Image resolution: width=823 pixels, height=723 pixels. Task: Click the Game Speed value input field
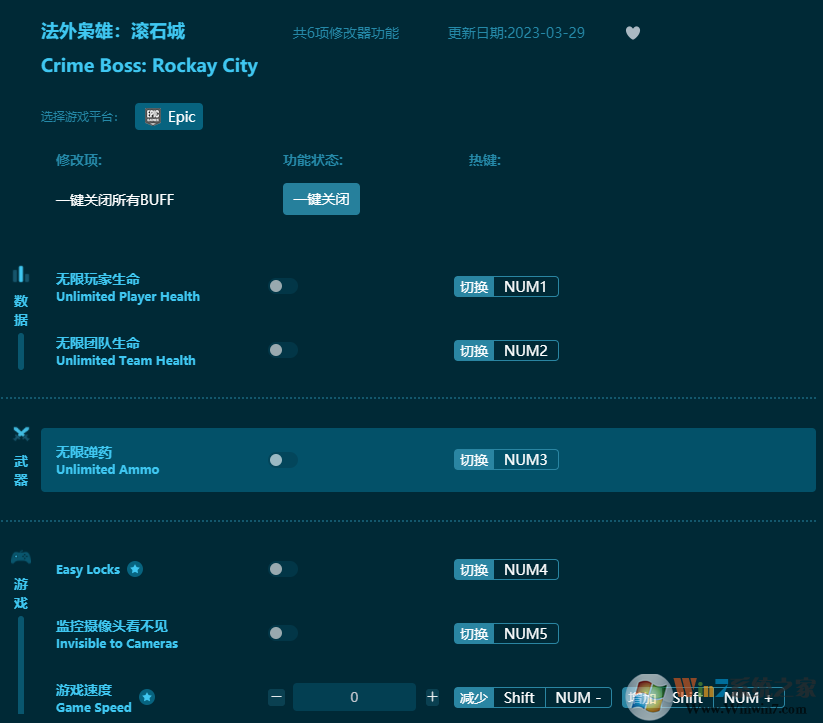354,697
